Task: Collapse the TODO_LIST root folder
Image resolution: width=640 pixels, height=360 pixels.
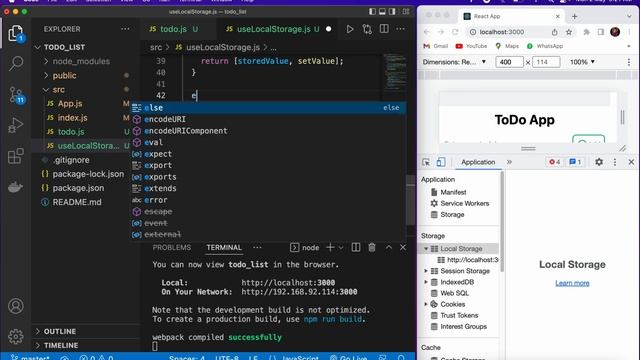Action: 38,47
